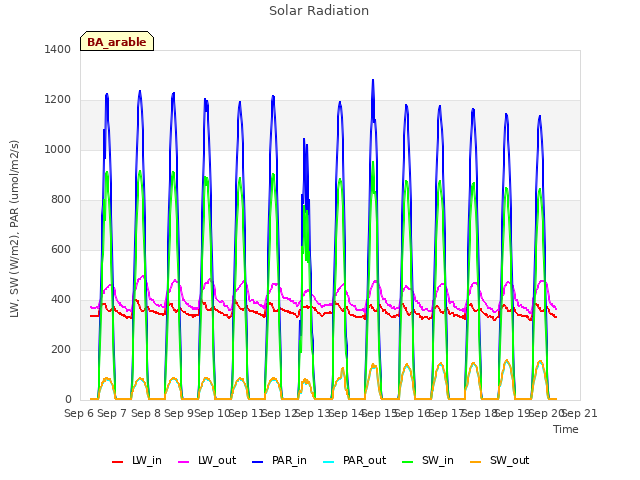This screenshot has width=640, height=480.
Task: Click the tallest PAR_in peak near Sep 15
Action: tap(373, 81)
